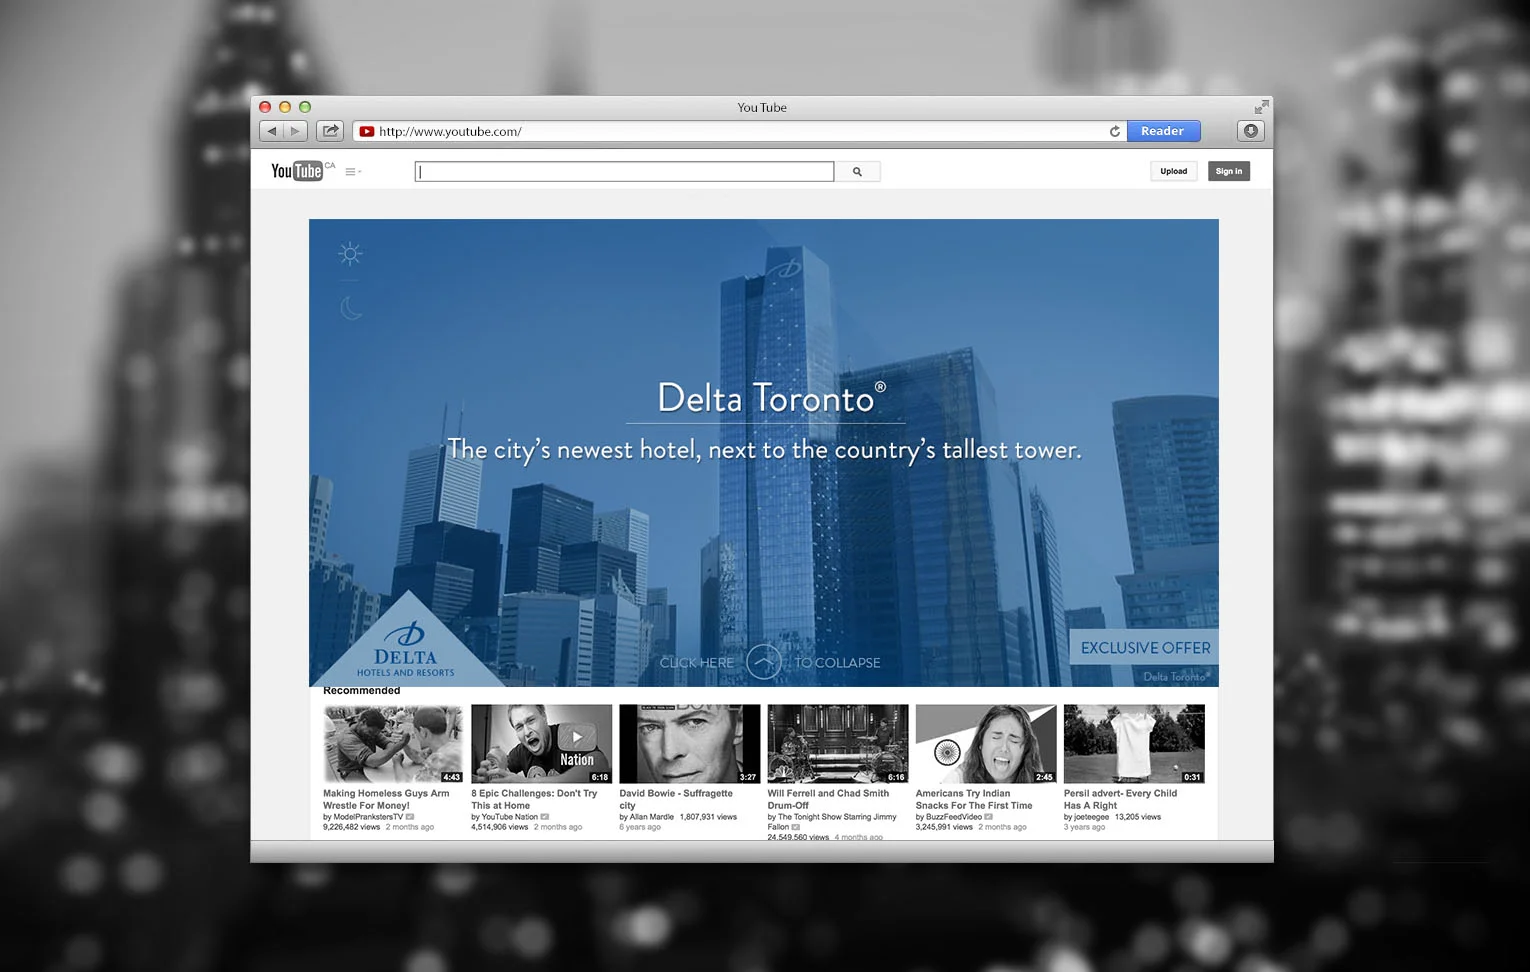Focus the YouTube search input field
The image size is (1530, 972).
click(624, 172)
